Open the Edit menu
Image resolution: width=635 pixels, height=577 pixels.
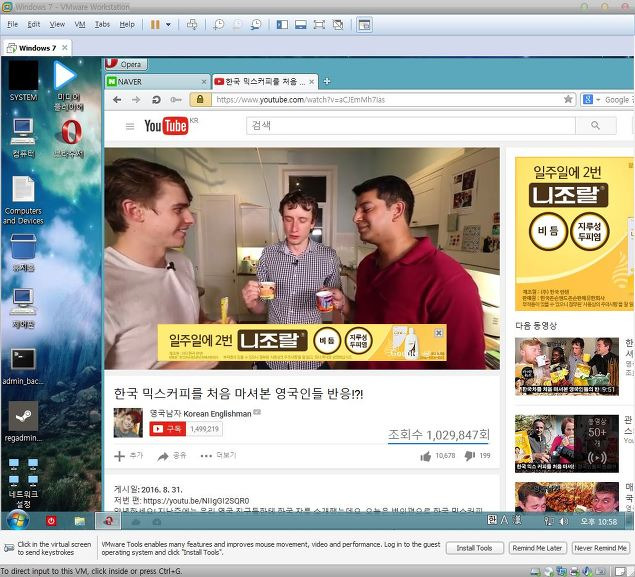34,24
